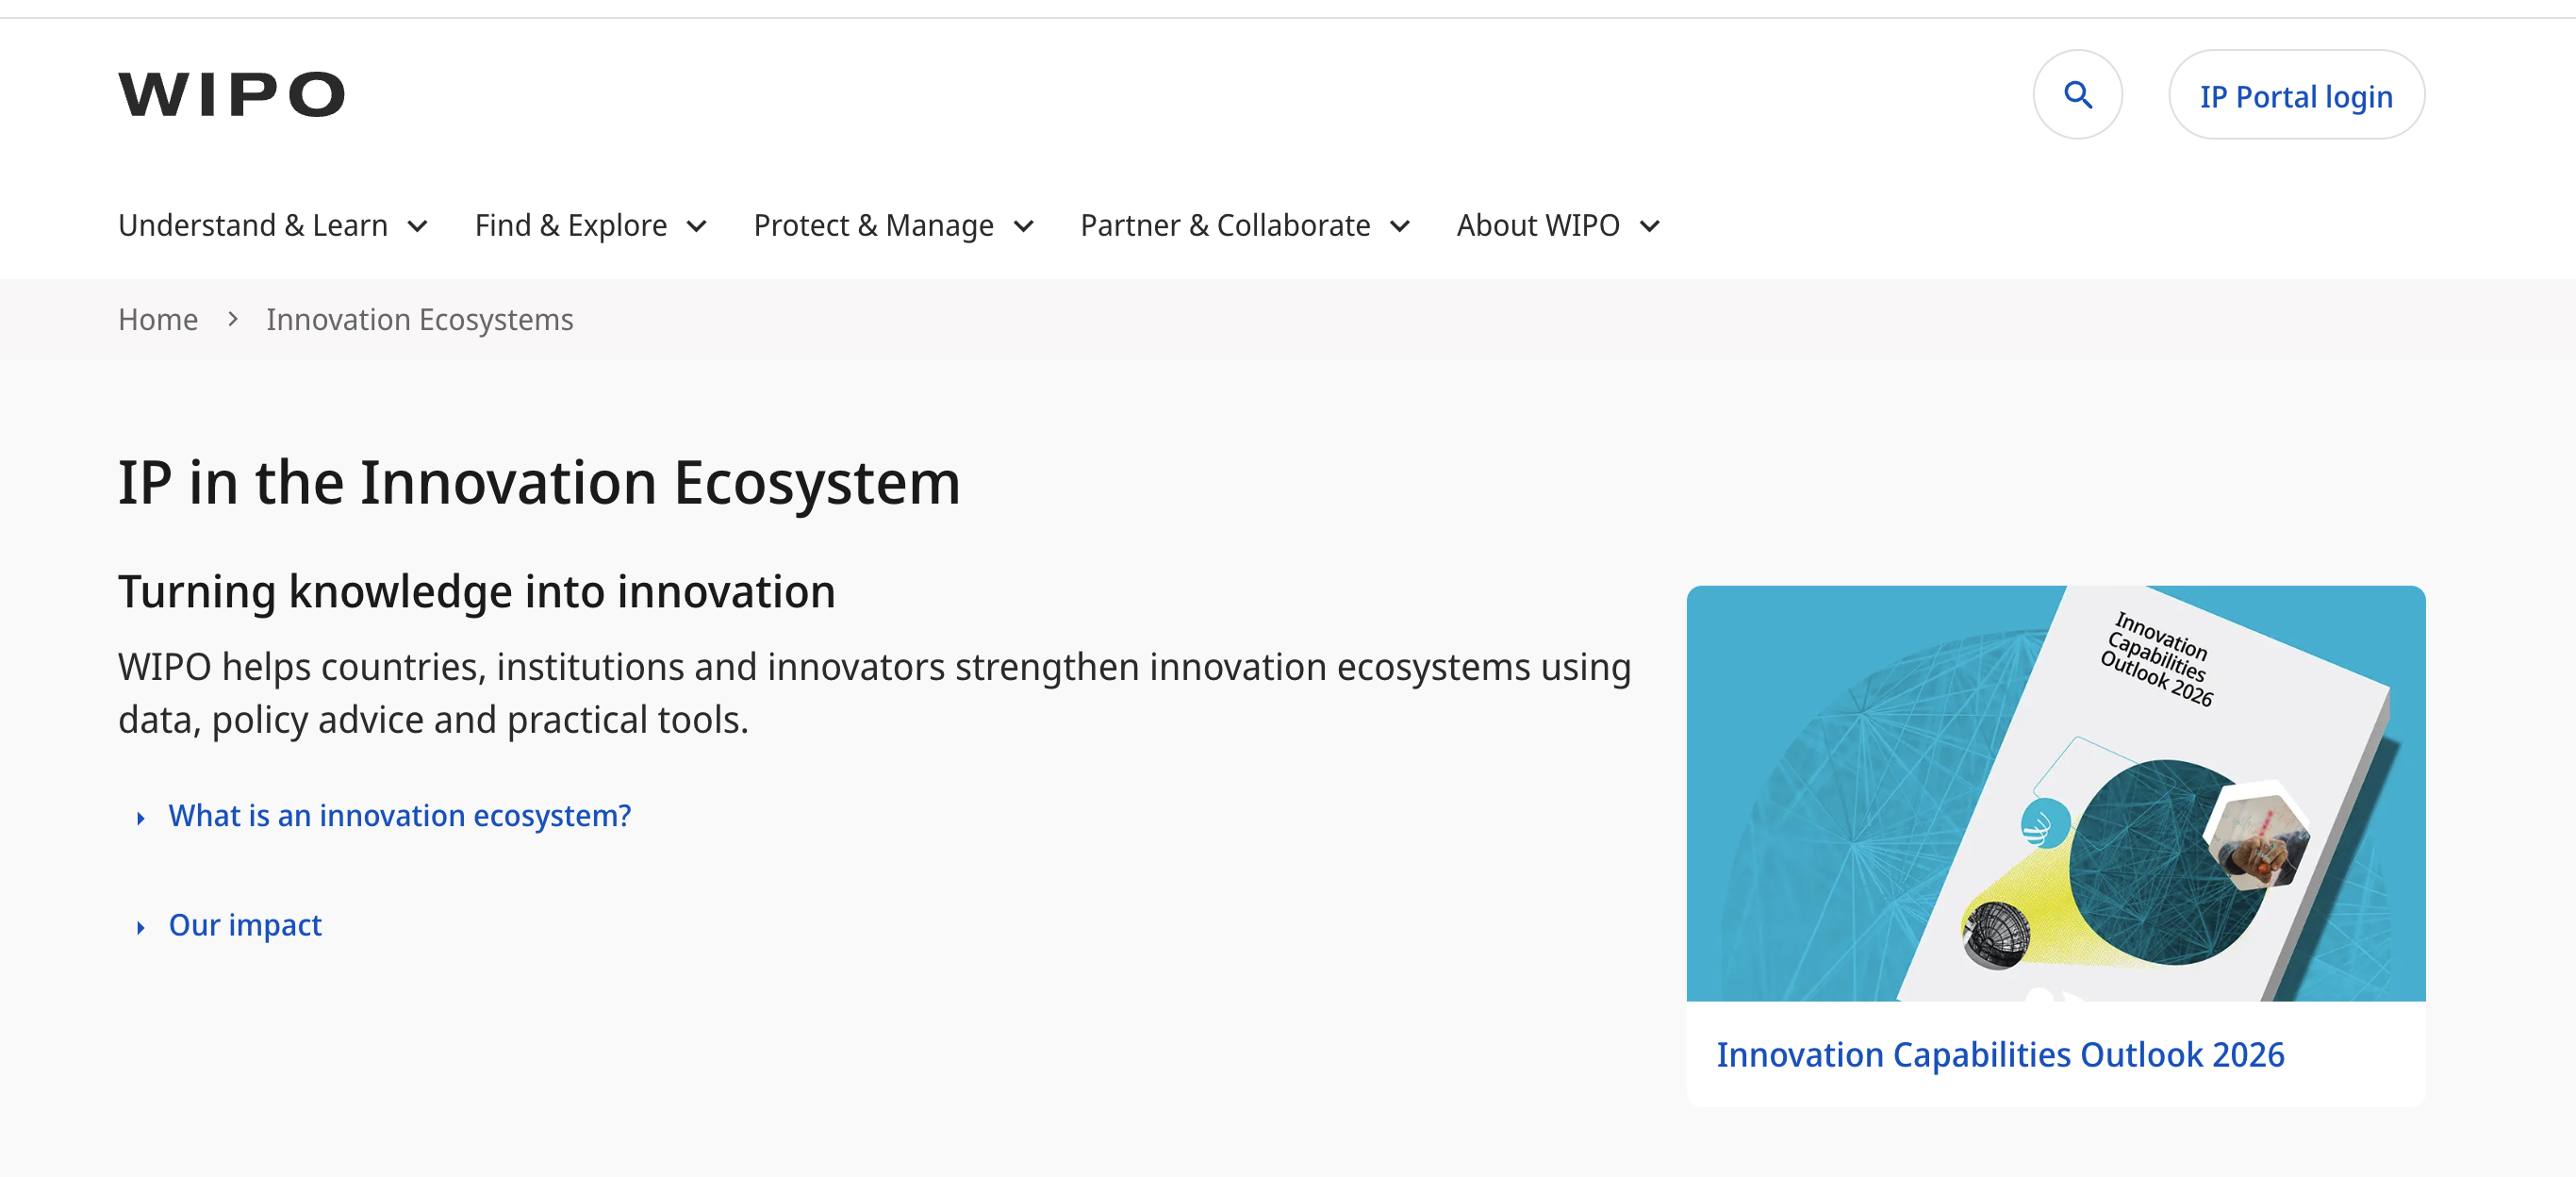Click the Innovation Ecosystems breadcrumb
This screenshot has width=2576, height=1177.
pos(420,320)
